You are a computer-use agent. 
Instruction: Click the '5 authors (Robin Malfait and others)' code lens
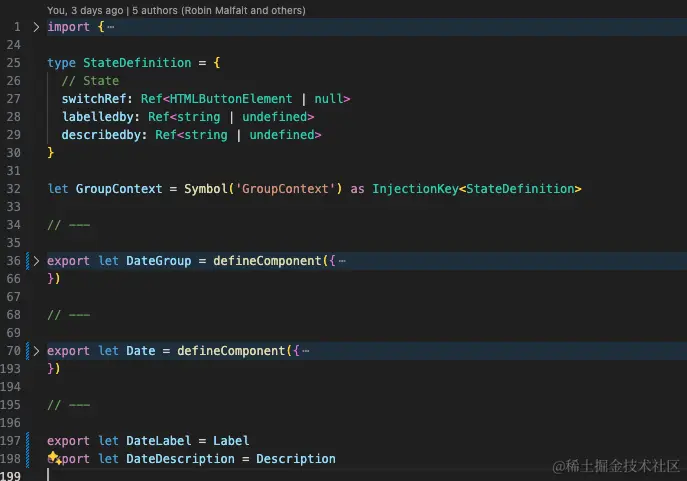click(x=219, y=10)
